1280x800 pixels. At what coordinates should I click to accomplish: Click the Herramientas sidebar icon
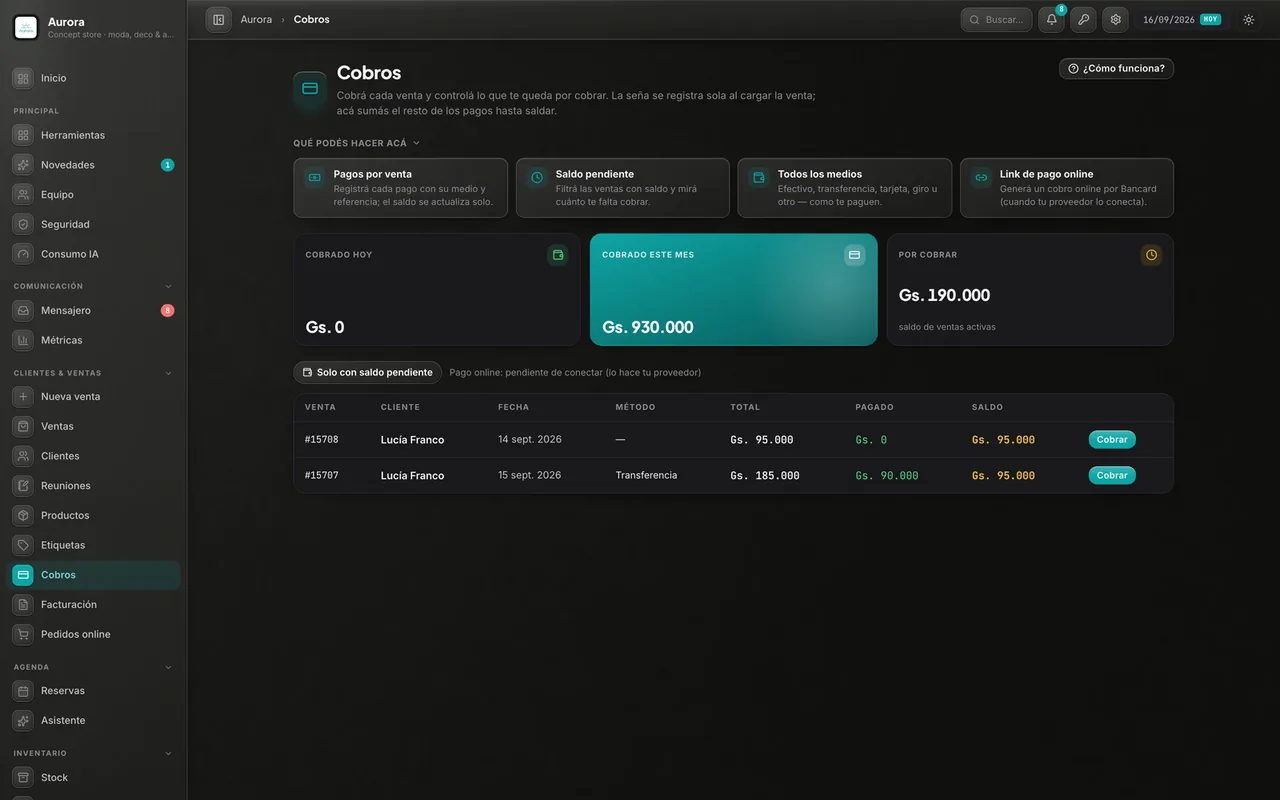tap(23, 135)
